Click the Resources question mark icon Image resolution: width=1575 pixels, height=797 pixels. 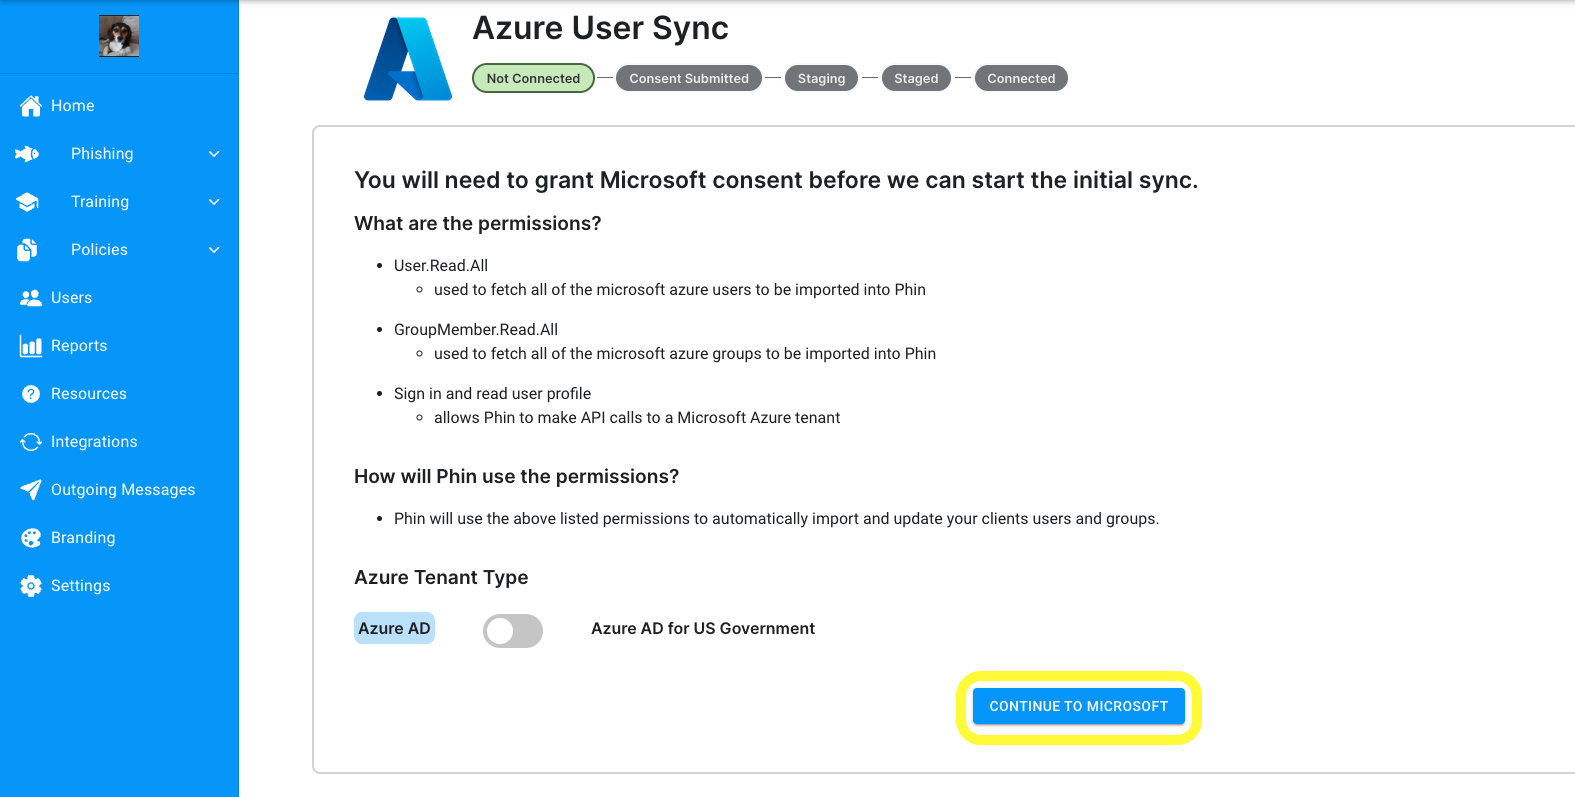31,394
